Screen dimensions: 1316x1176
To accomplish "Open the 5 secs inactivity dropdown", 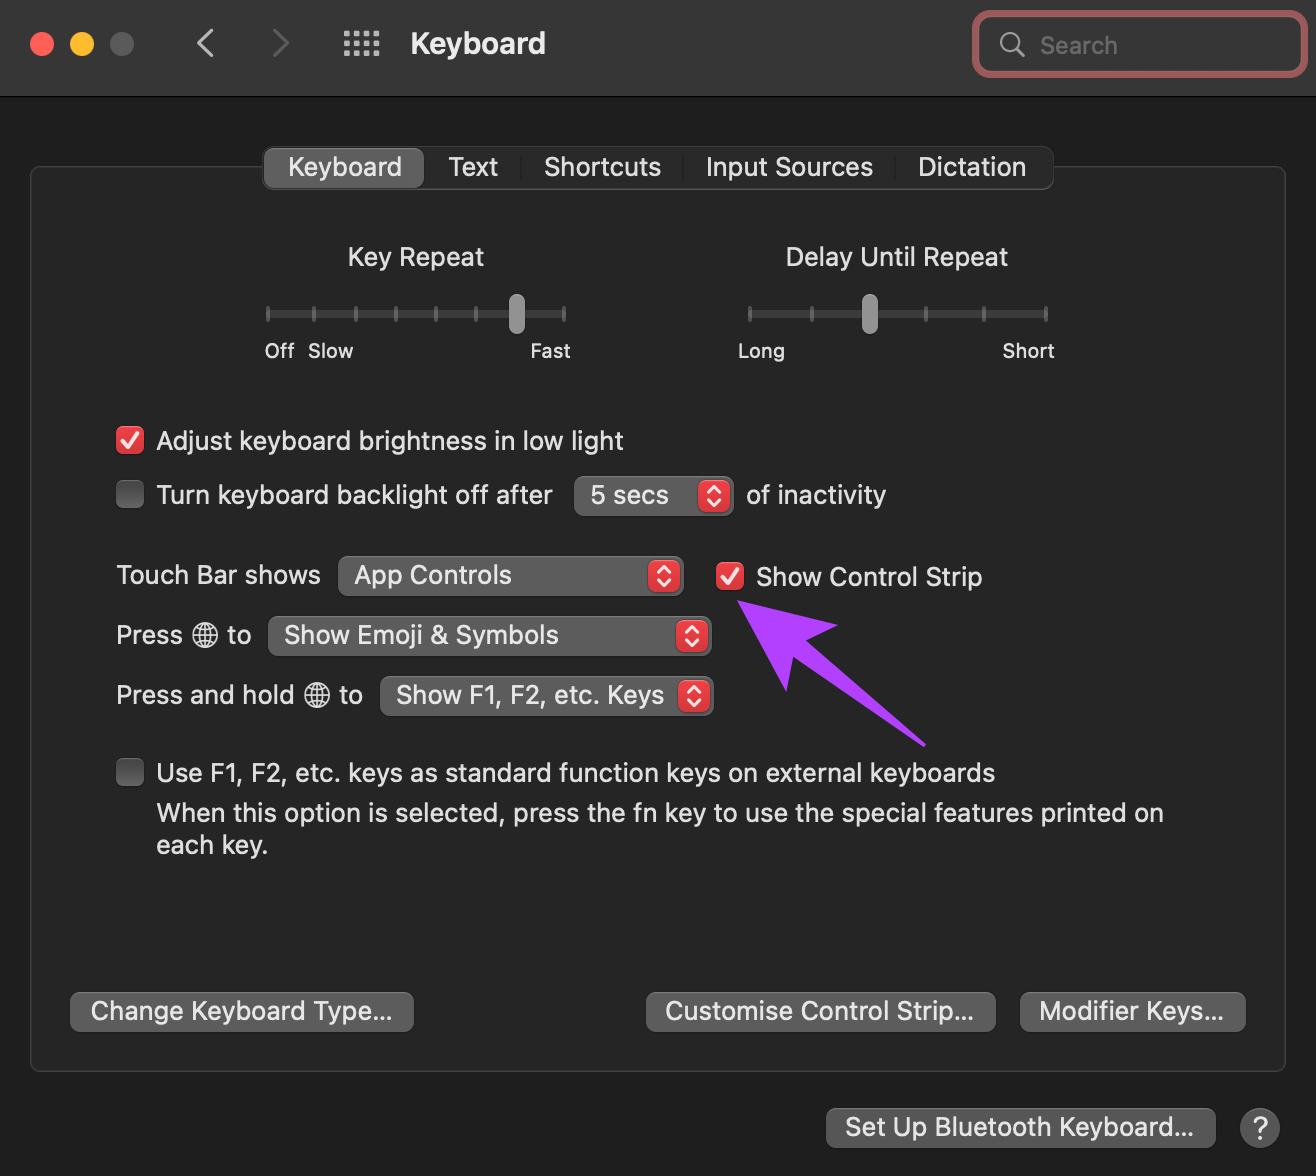I will tap(653, 496).
